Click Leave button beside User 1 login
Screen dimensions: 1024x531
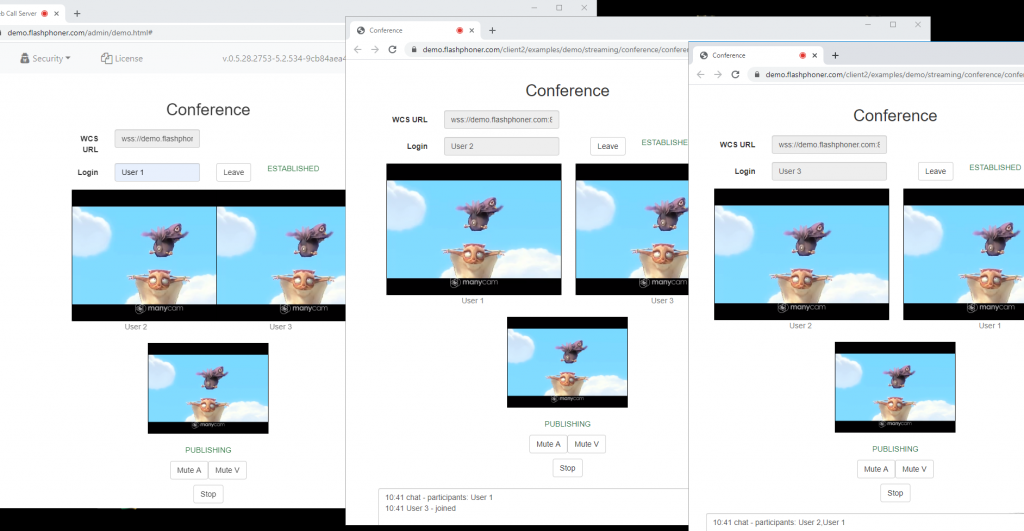(233, 172)
